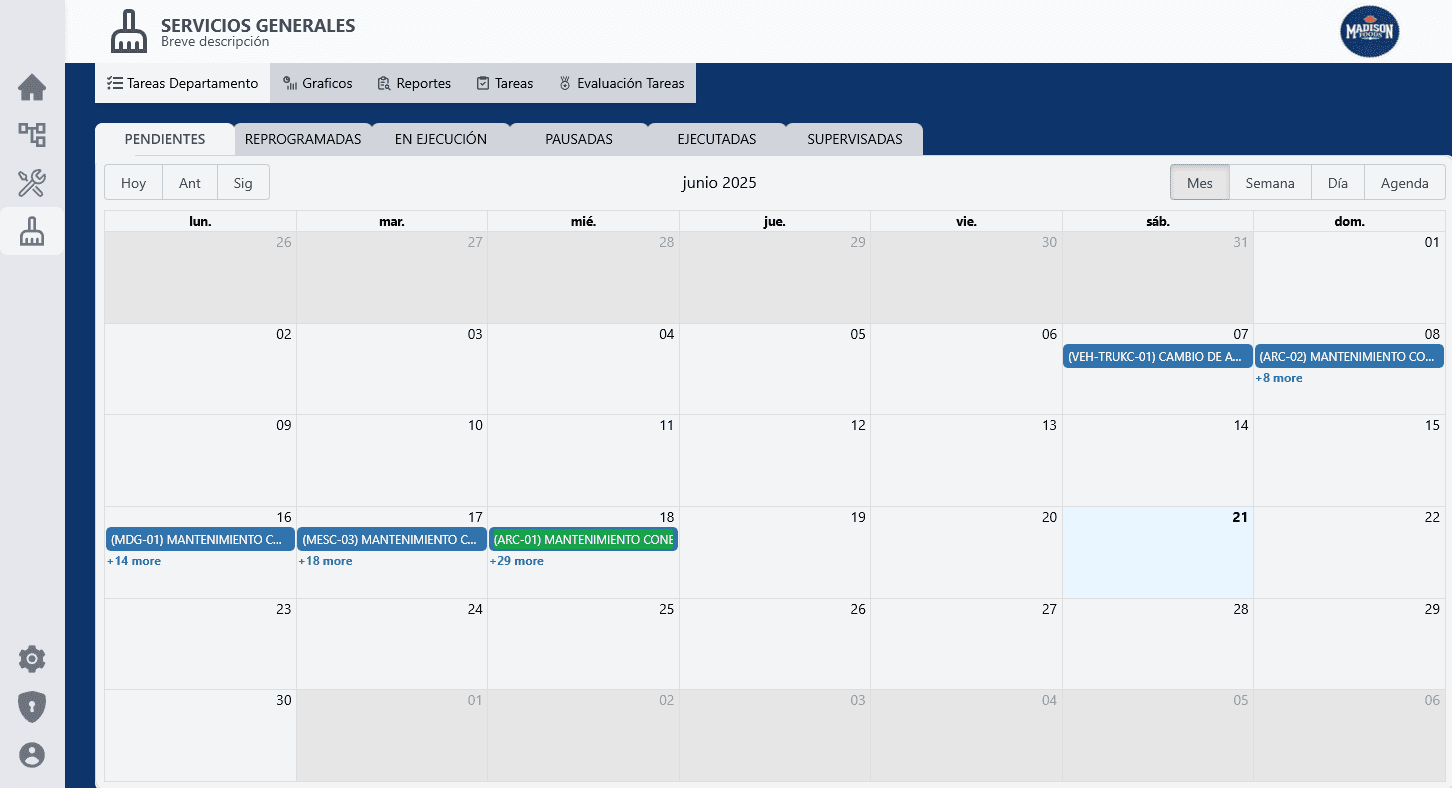Select the organization hierarchy icon in the sidebar
1452x788 pixels.
[32, 135]
